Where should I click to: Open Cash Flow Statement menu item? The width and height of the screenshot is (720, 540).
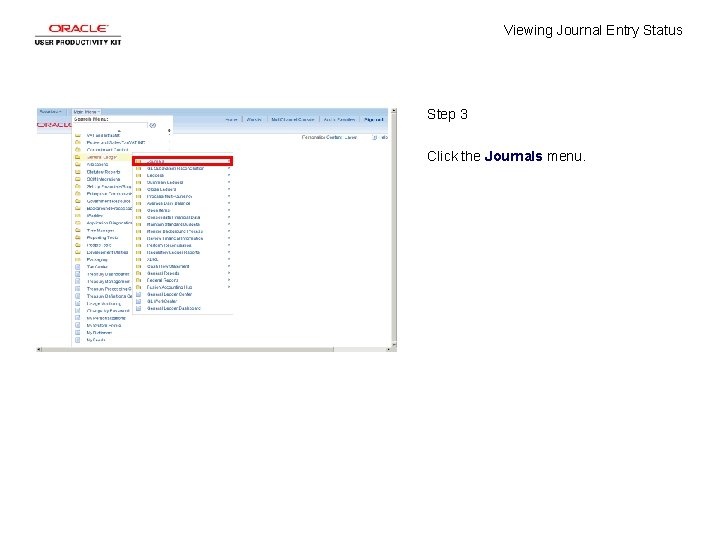[x=168, y=266]
